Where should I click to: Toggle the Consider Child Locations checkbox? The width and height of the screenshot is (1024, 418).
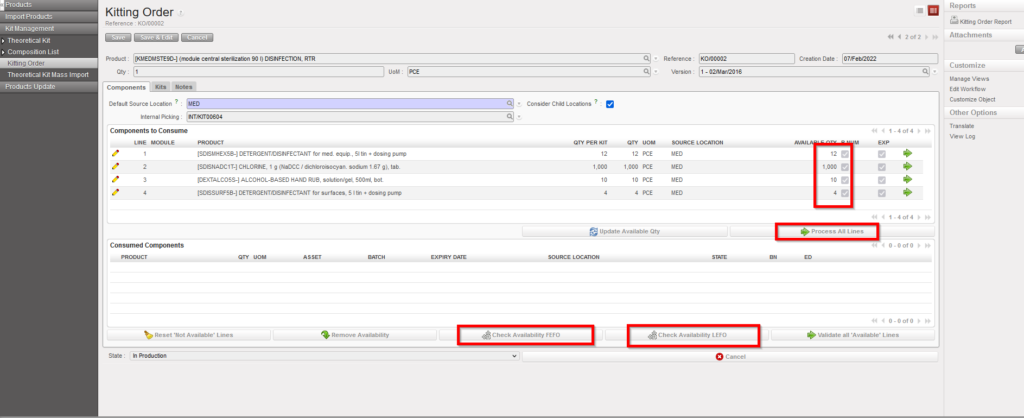[x=609, y=104]
